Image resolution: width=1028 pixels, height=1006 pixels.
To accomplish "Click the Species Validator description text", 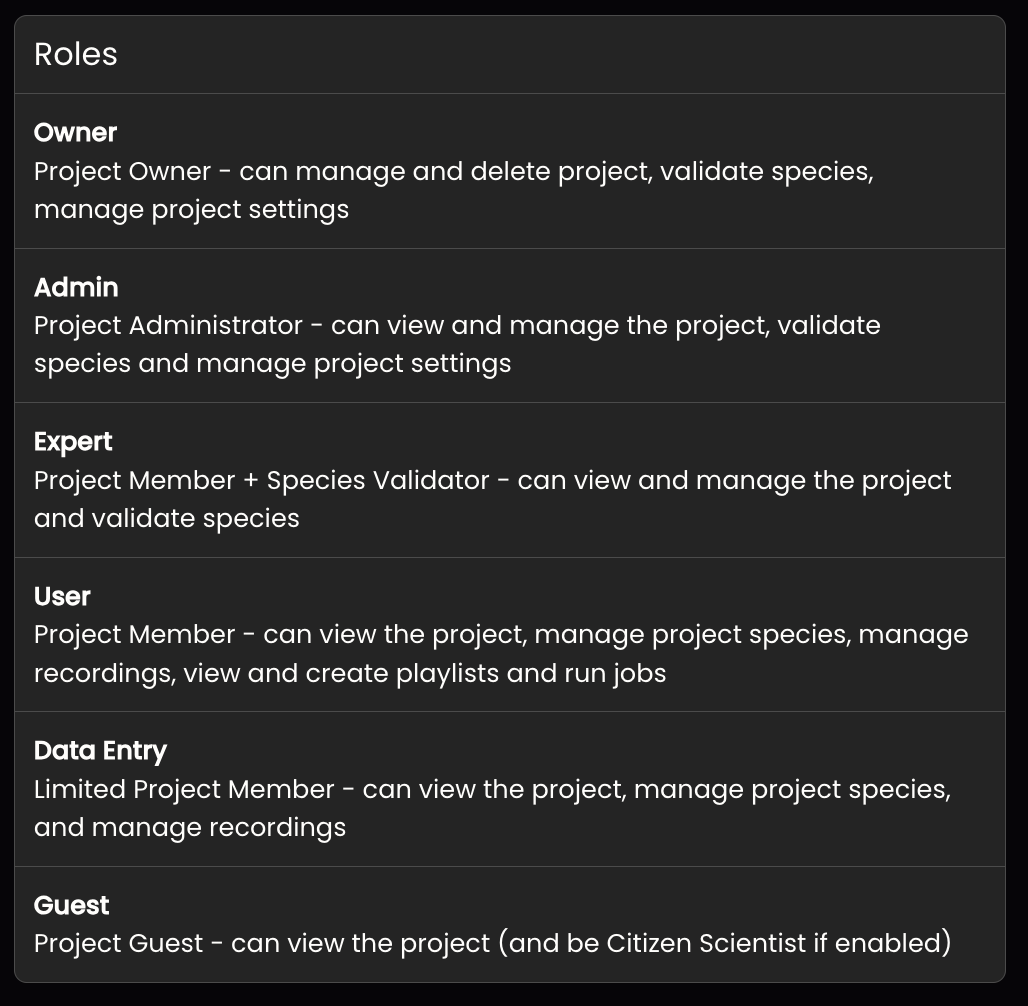I will tap(492, 499).
